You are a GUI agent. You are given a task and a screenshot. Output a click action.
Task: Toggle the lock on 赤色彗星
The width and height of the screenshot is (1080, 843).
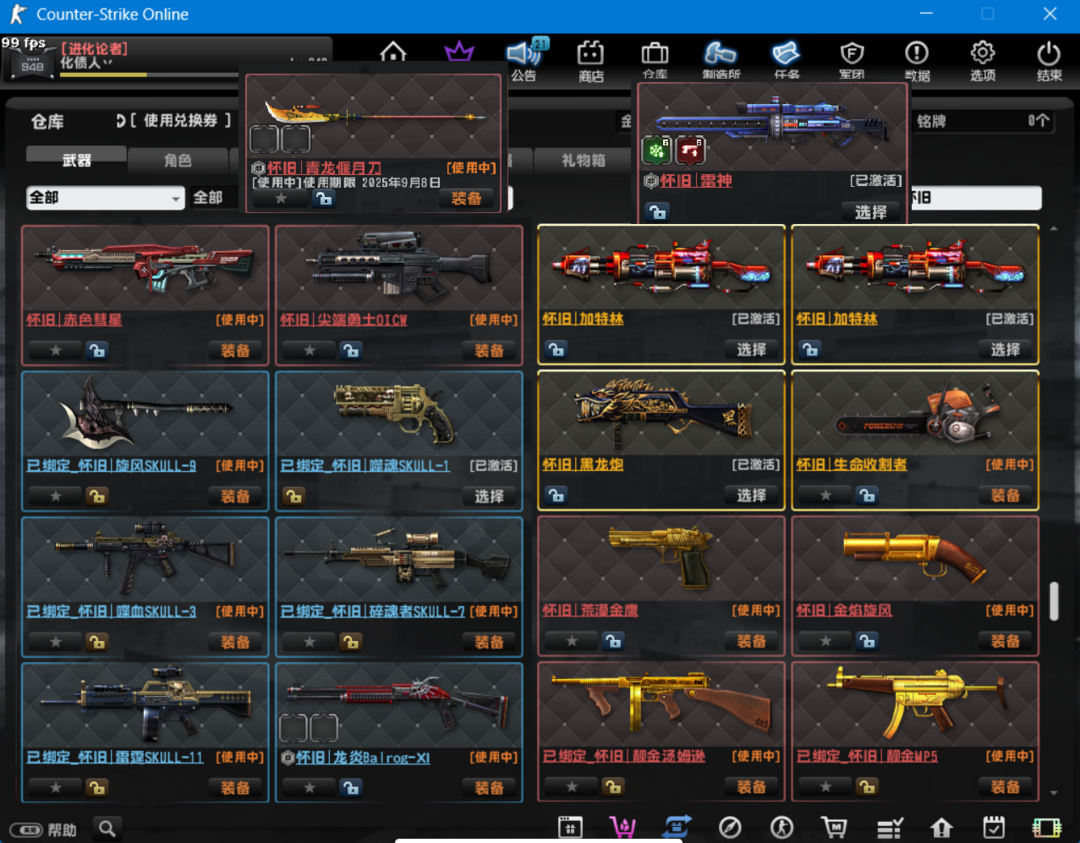97,351
